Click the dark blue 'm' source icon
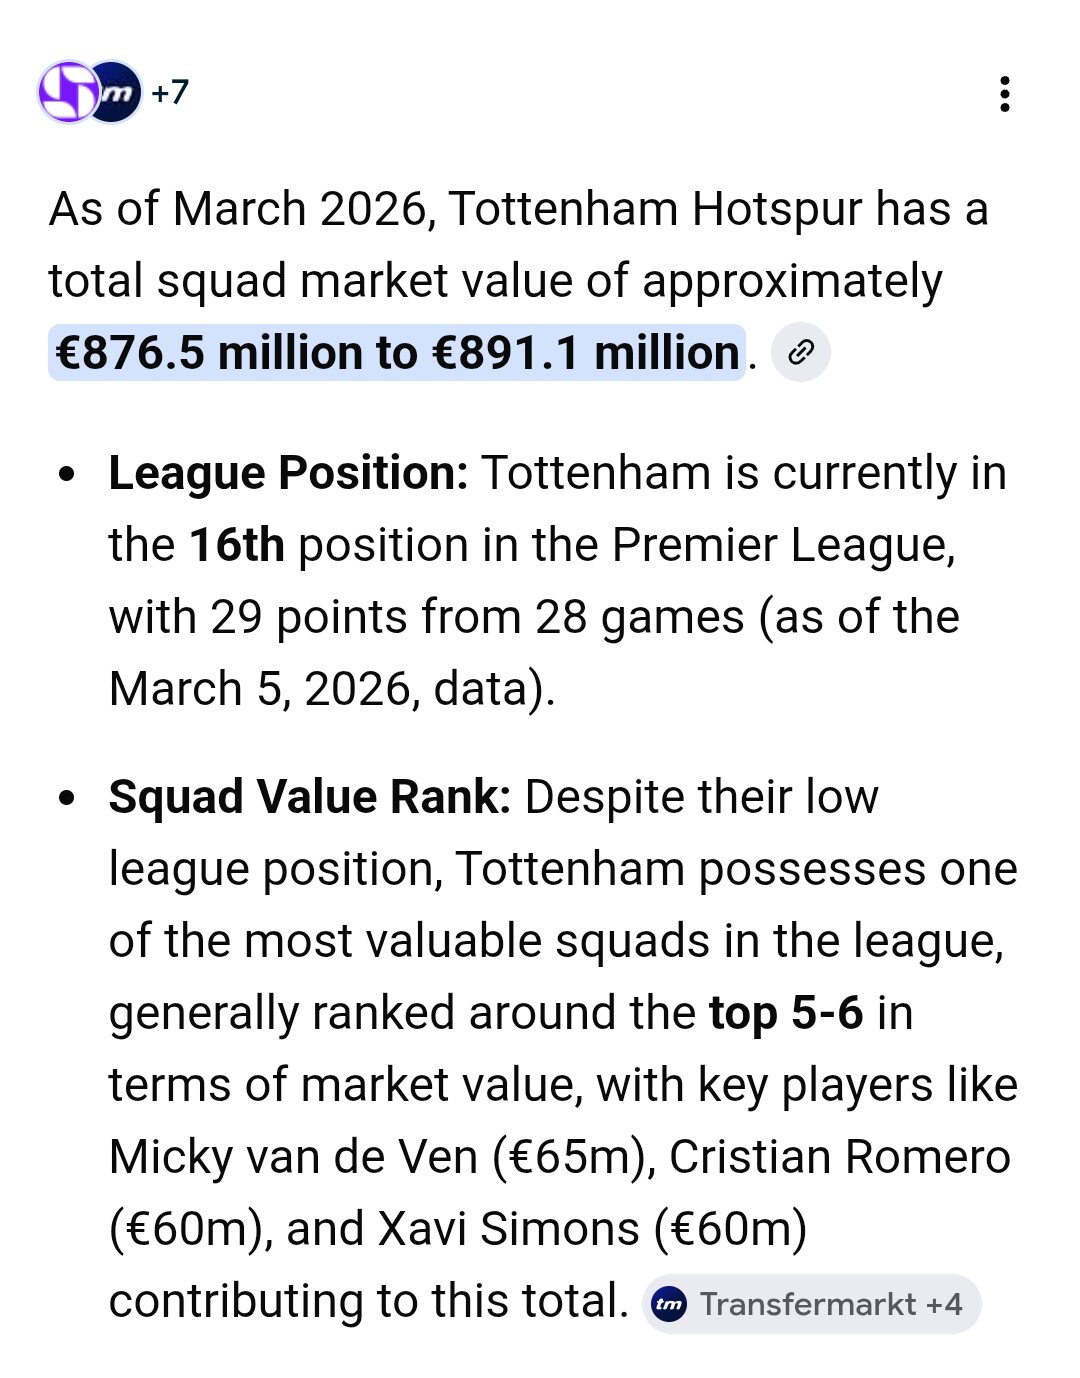Image resolution: width=1080 pixels, height=1378 pixels. pos(119,92)
